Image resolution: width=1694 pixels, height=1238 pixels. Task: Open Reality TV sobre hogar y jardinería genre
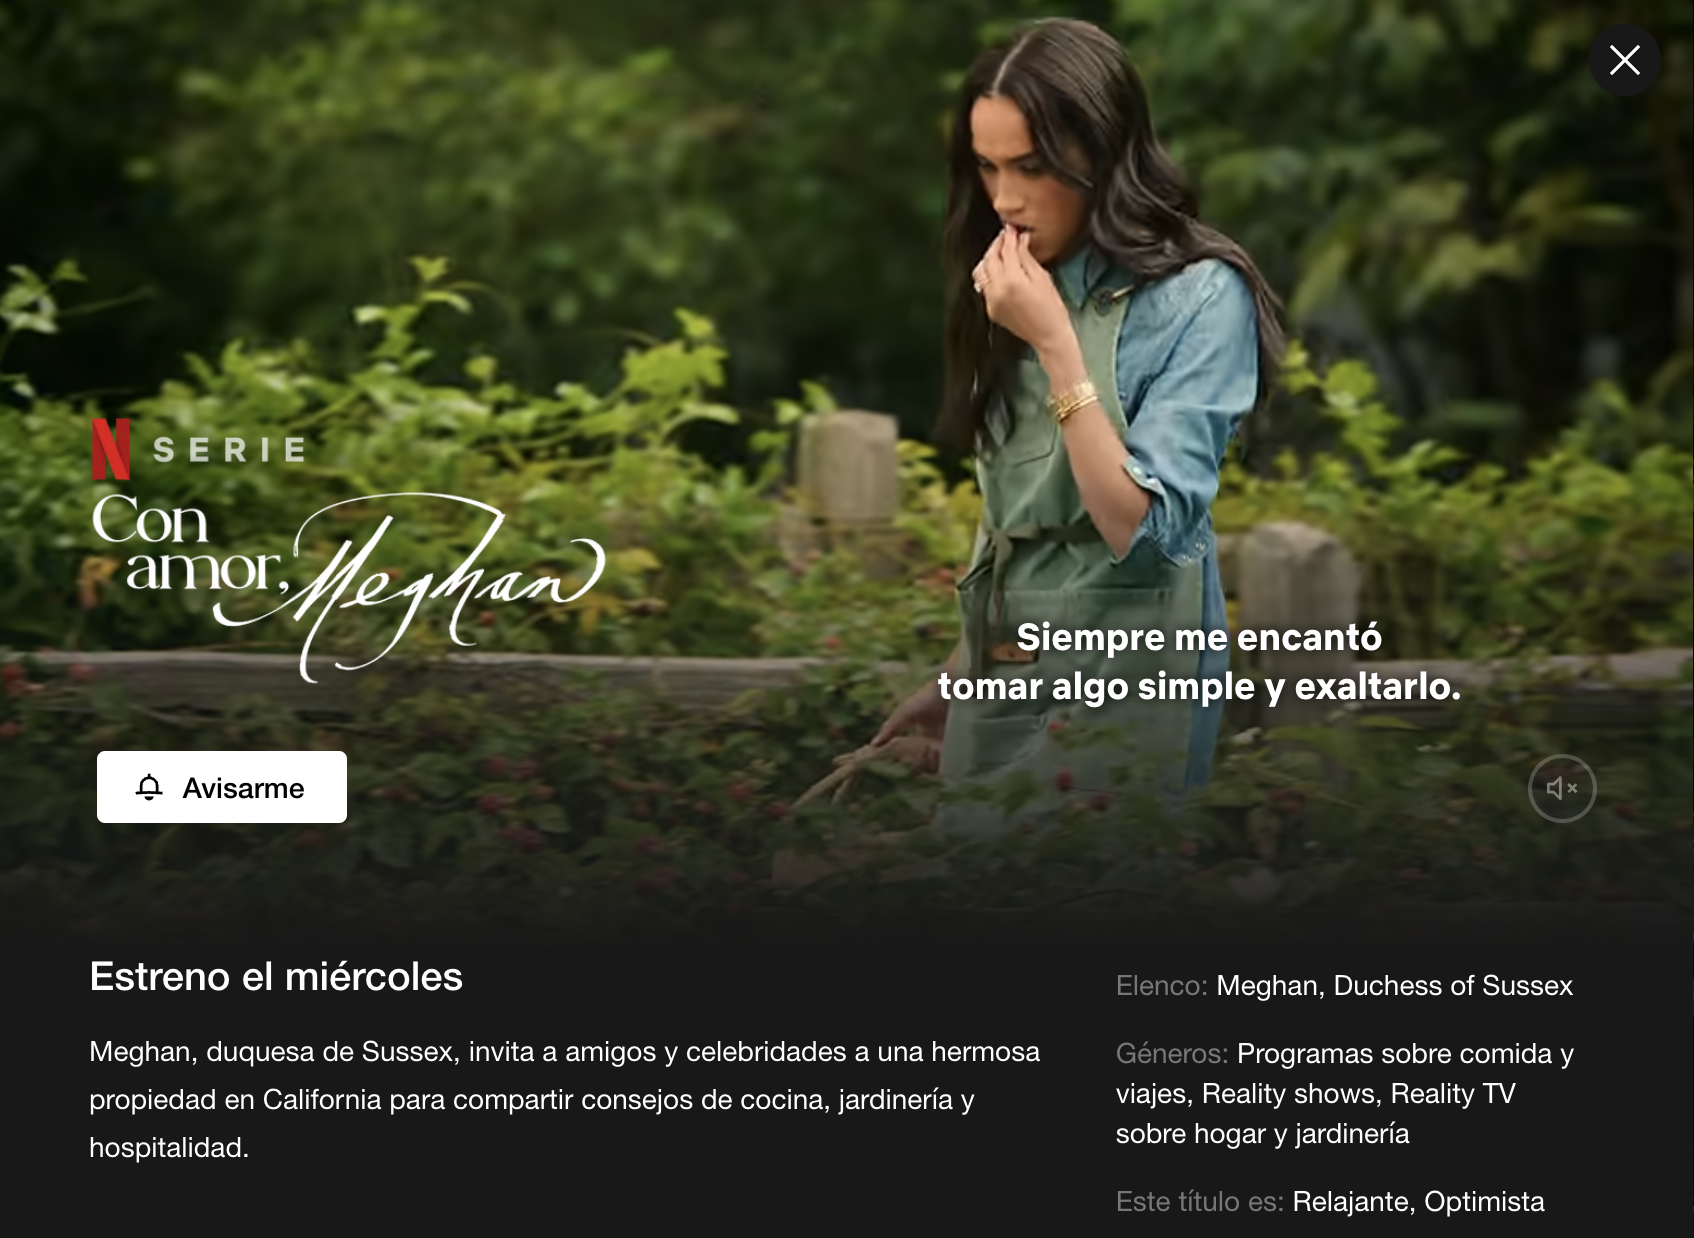(1316, 1114)
